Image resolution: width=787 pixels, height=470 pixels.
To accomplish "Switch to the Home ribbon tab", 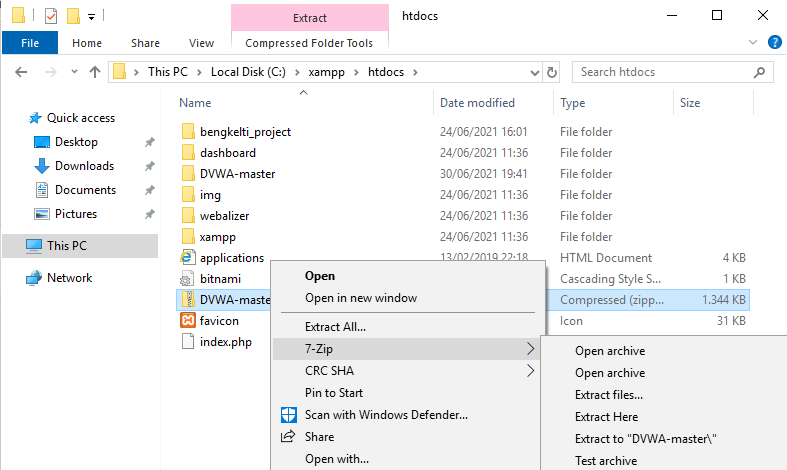I will pos(87,43).
